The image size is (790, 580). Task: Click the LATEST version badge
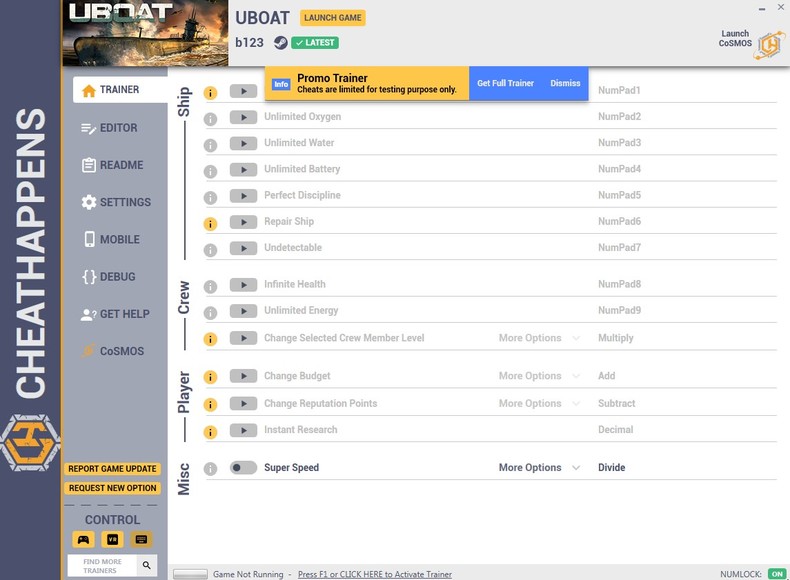click(315, 43)
